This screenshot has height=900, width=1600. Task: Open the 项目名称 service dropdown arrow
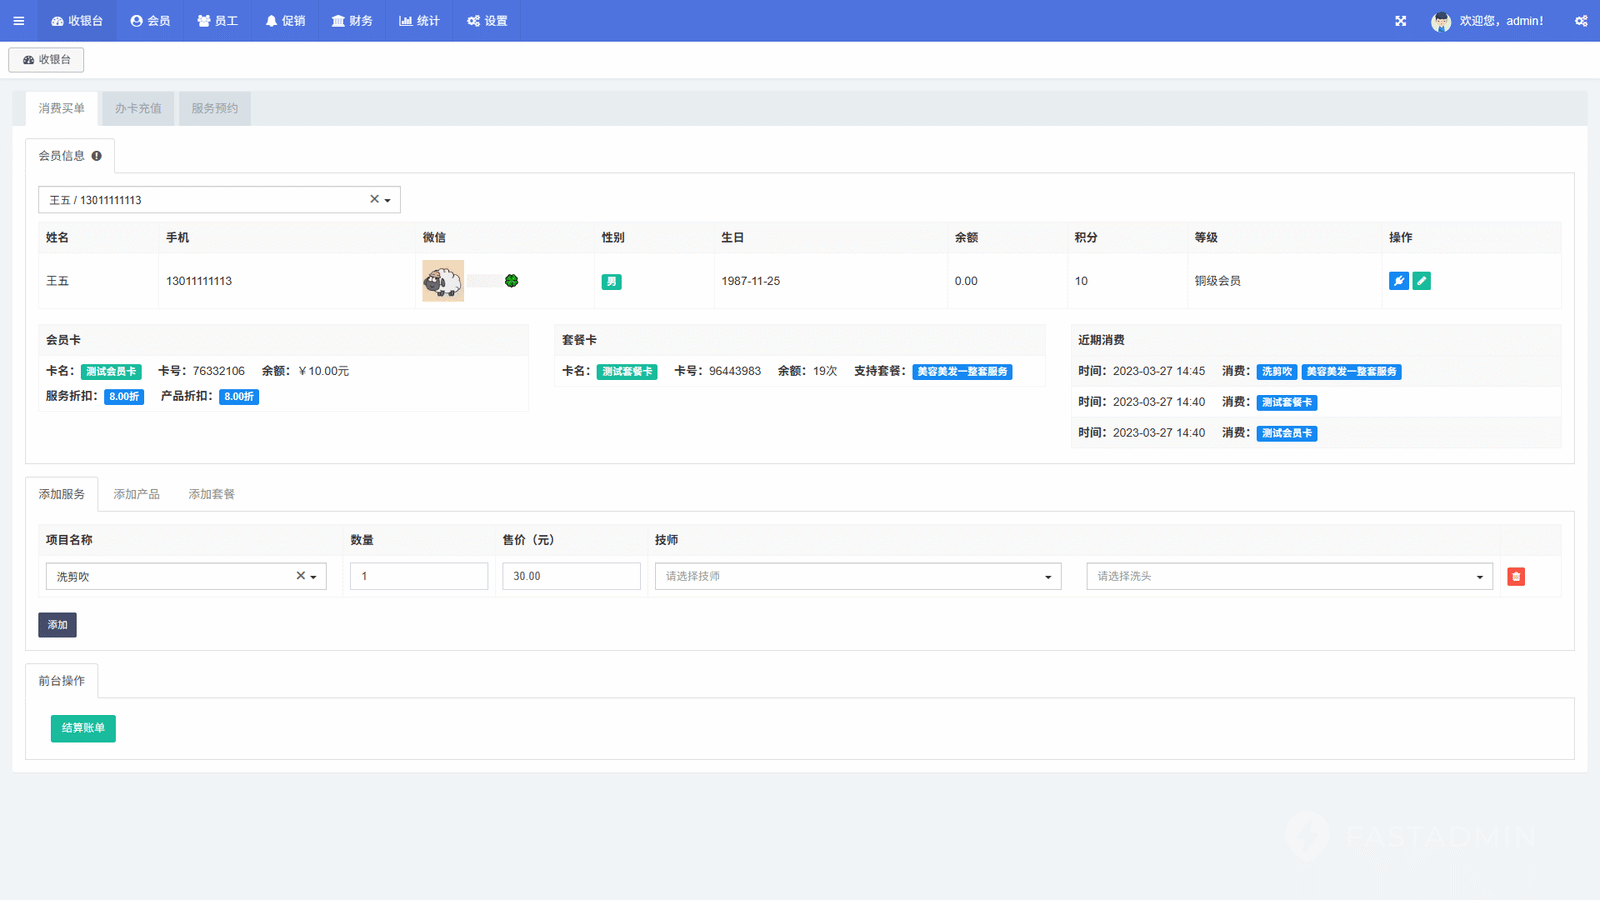[x=314, y=577]
